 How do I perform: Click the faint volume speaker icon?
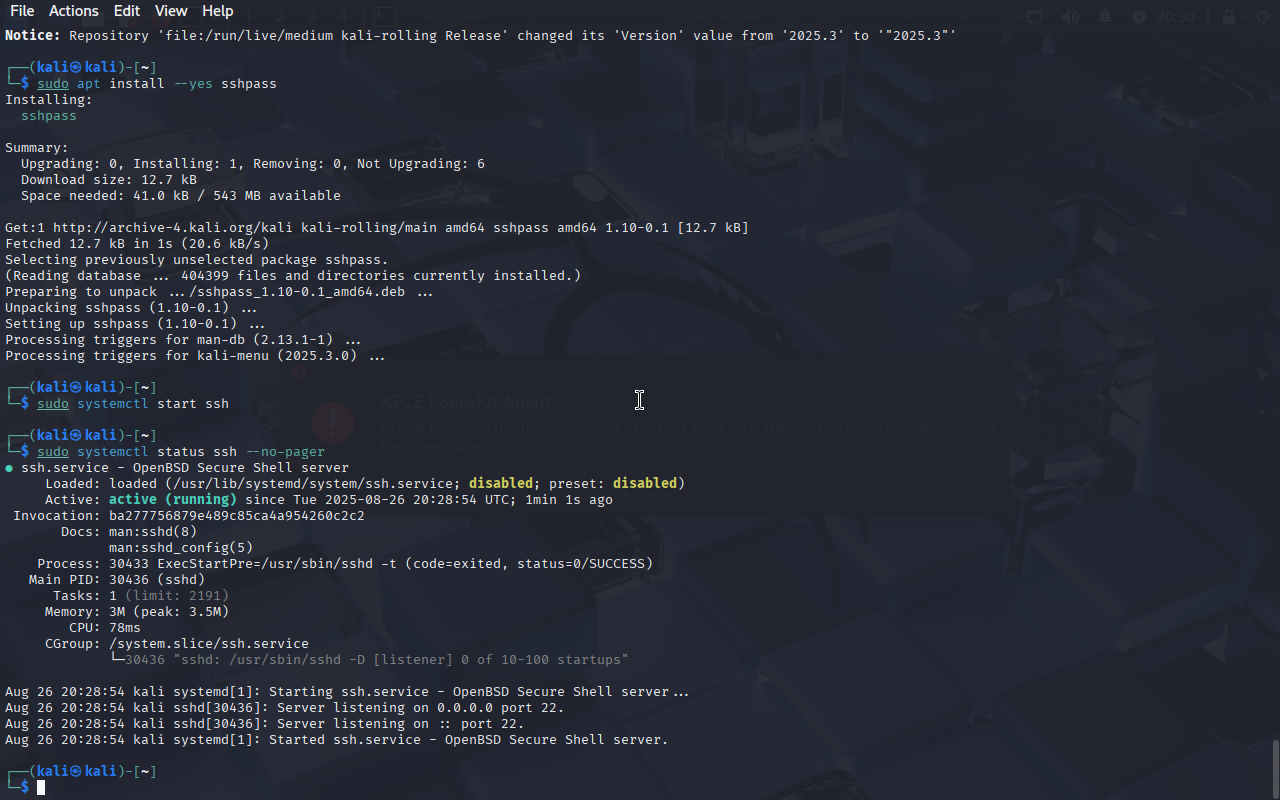pyautogui.click(x=1070, y=17)
